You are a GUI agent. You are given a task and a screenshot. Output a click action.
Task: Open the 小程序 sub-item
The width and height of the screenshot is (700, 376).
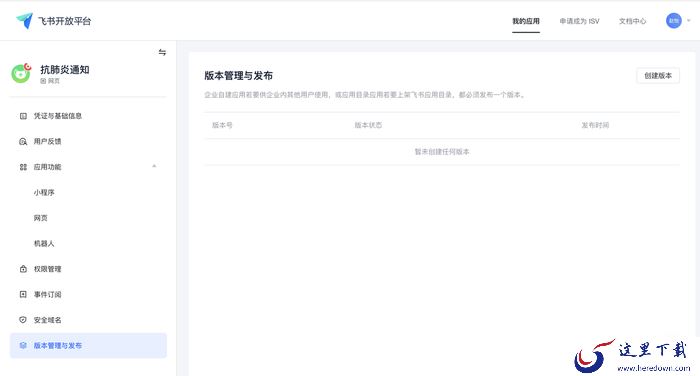44,192
